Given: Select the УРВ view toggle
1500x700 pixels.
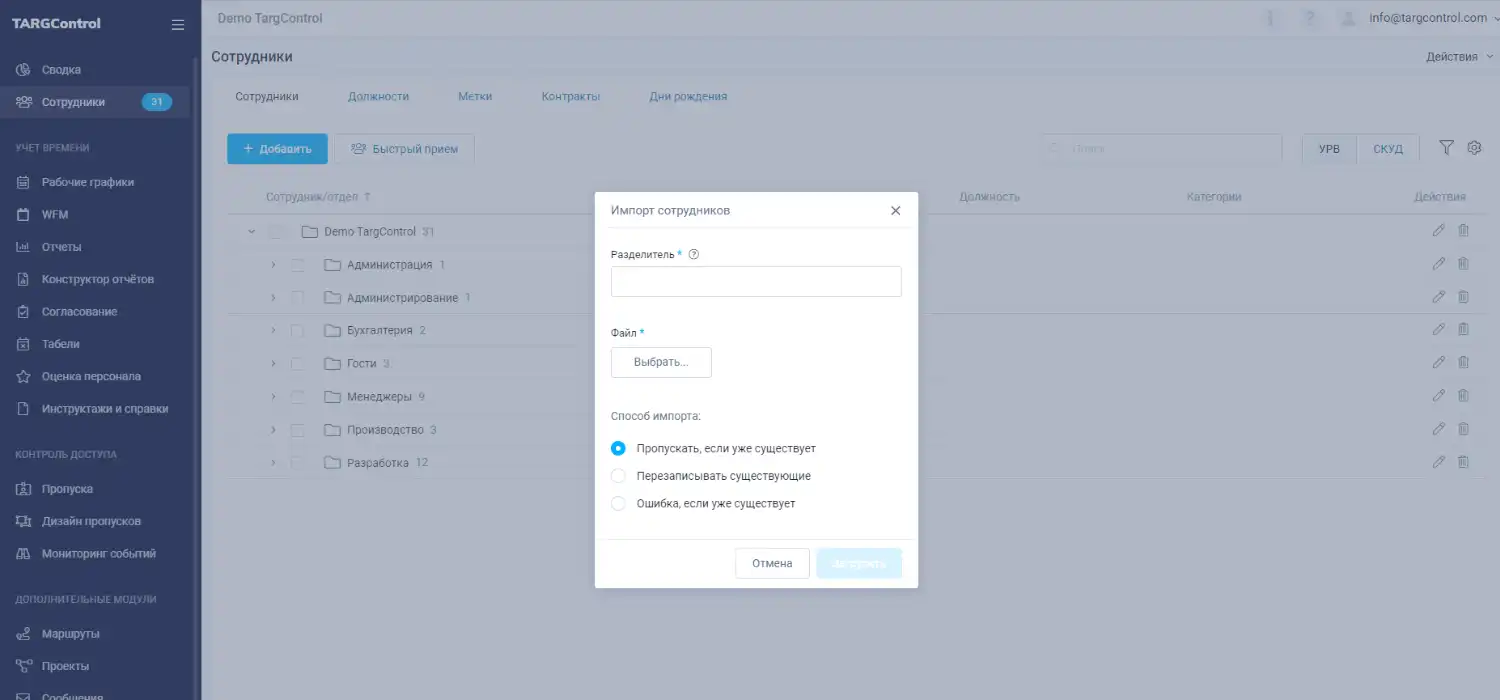Looking at the screenshot, I should point(1329,149).
